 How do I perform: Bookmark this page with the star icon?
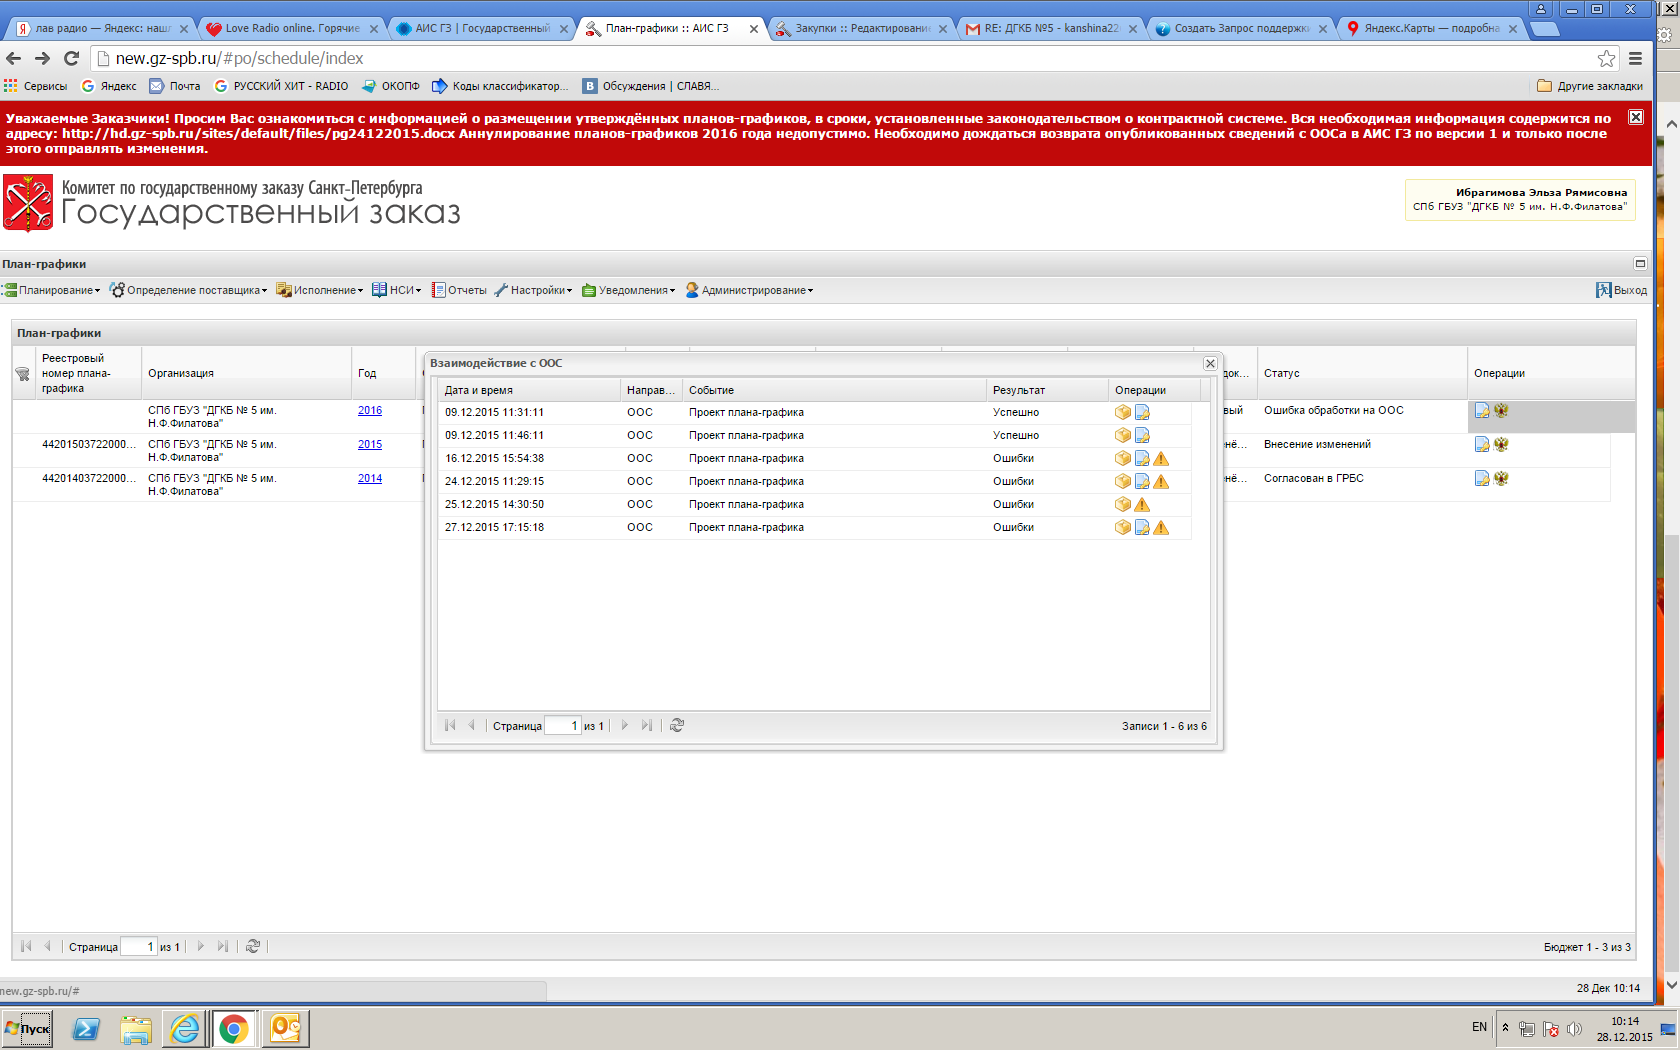(1606, 58)
